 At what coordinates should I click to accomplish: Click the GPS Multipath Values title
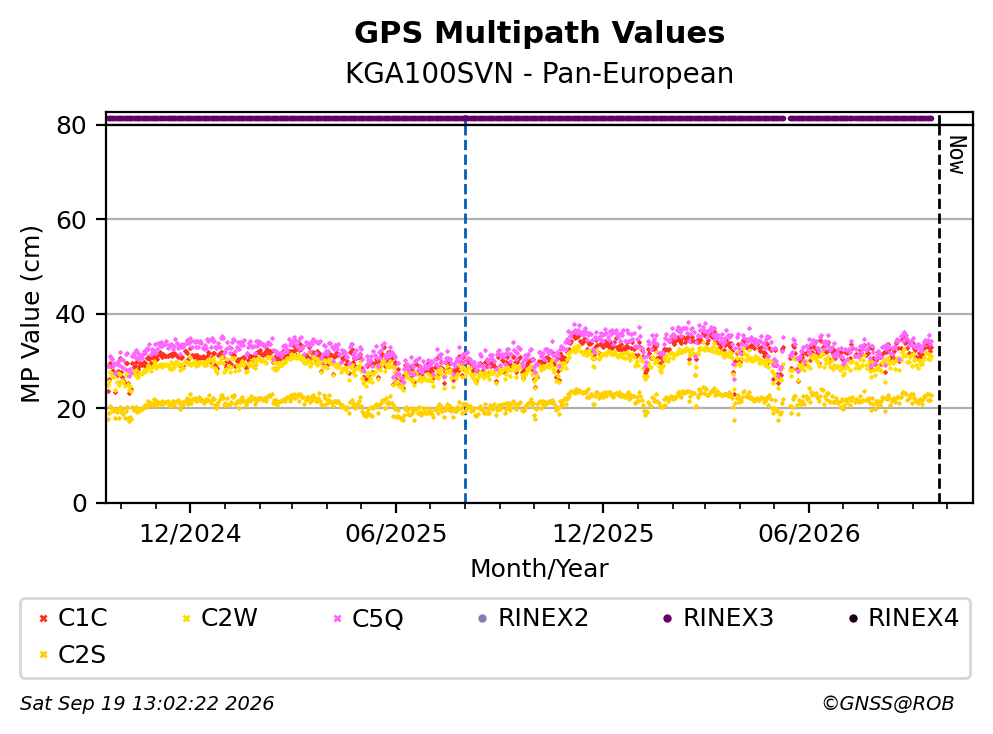(540, 33)
